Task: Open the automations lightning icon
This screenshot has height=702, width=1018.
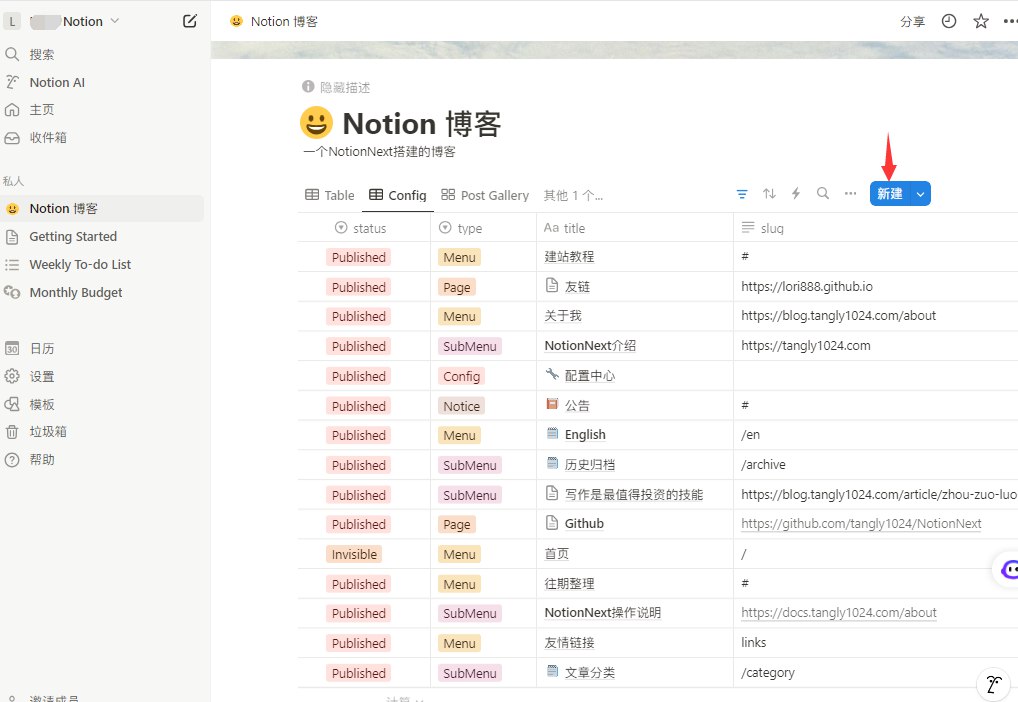Action: pos(796,194)
